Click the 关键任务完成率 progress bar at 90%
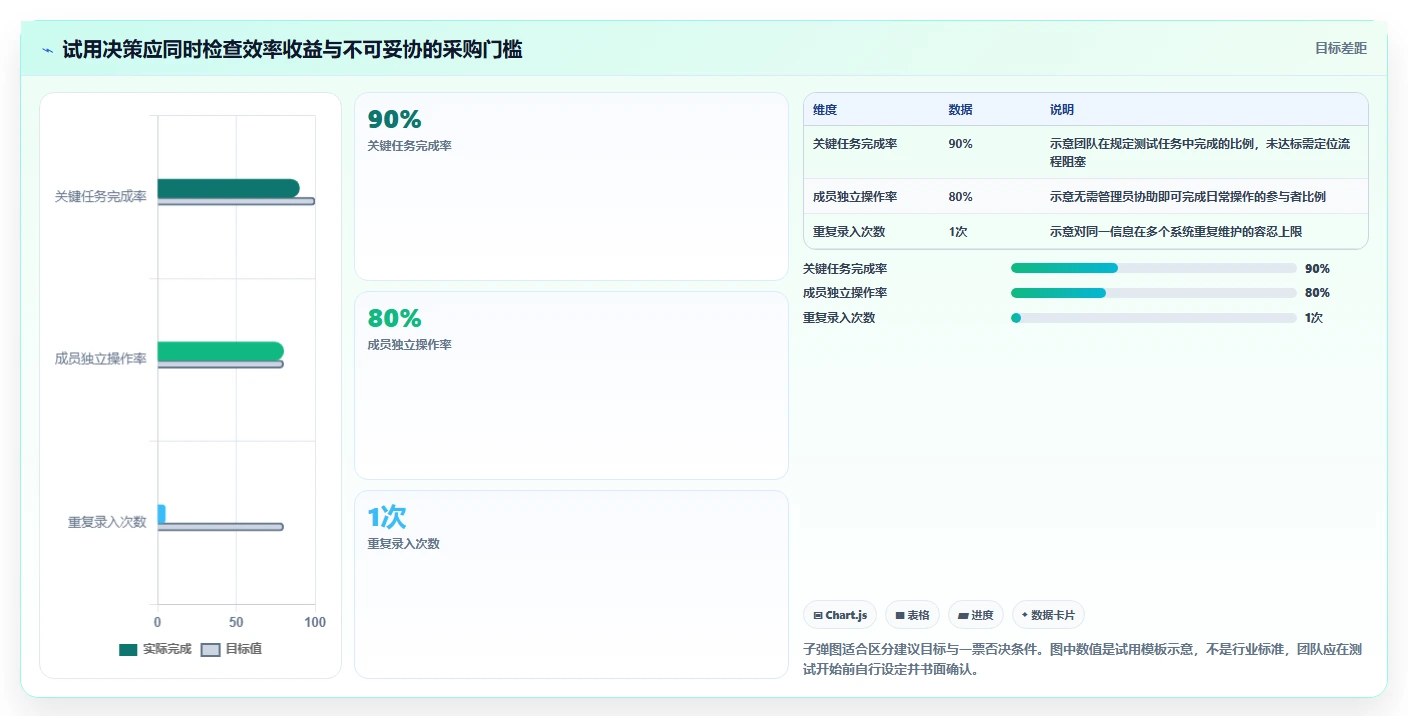Viewport: 1408px width, 716px height. tap(1153, 268)
